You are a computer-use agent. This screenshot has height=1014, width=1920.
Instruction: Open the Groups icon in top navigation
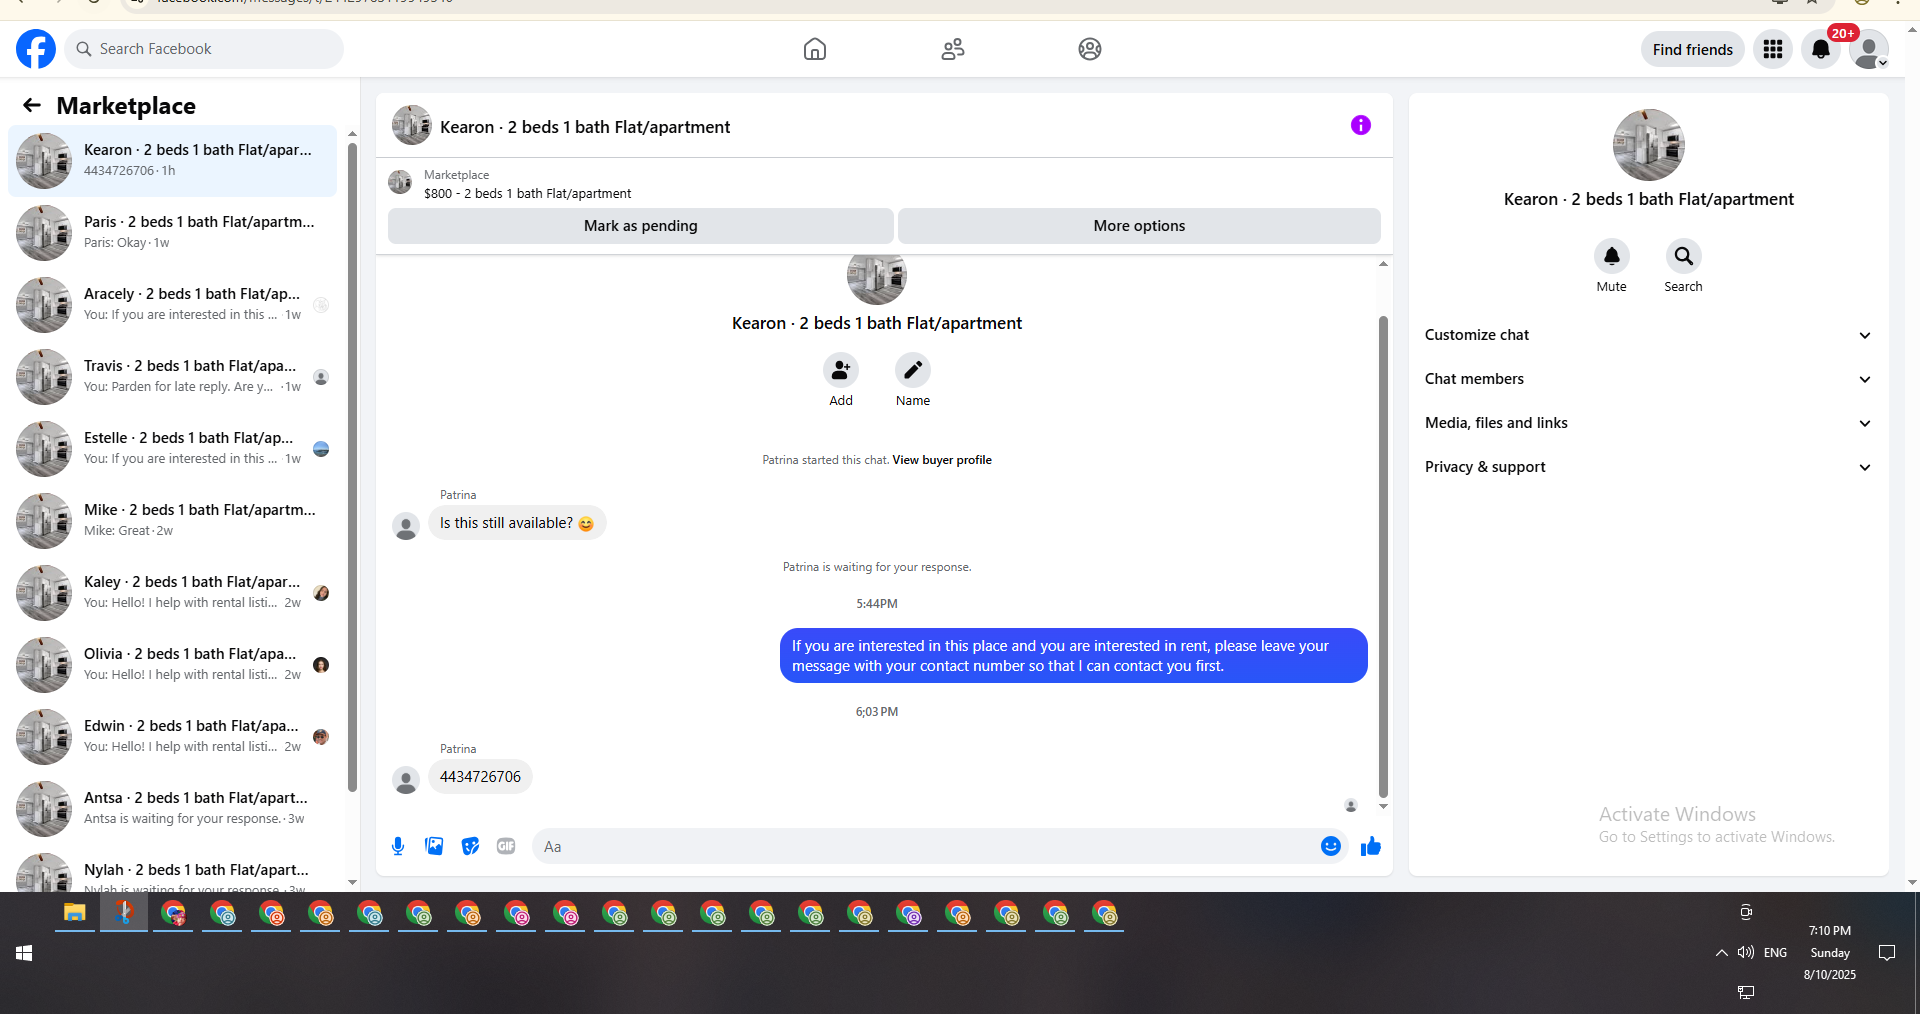tap(1090, 49)
